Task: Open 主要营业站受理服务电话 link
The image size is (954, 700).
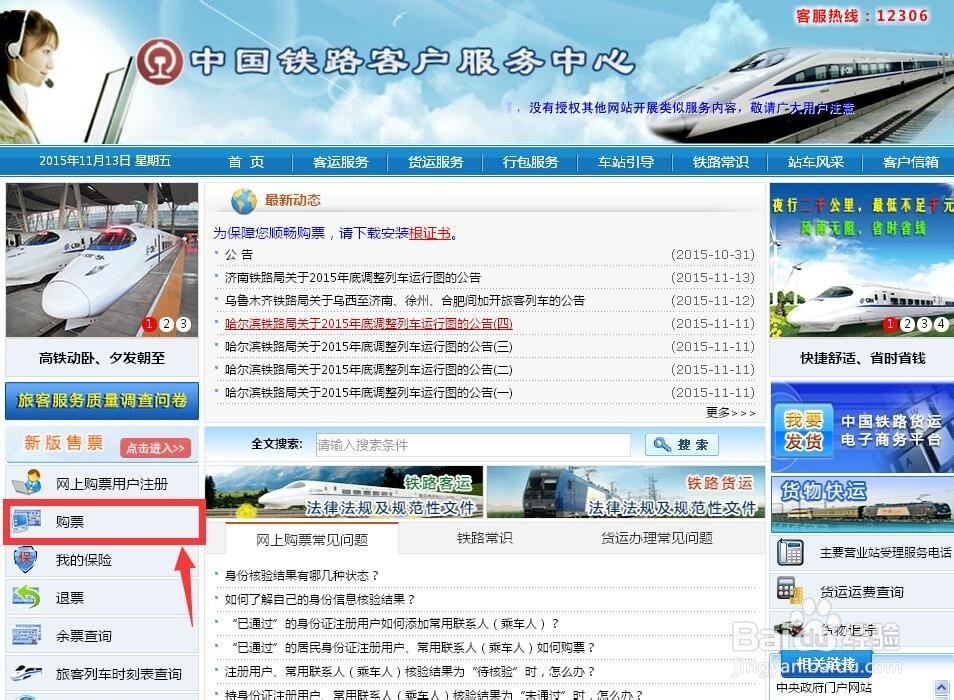Action: (886, 553)
